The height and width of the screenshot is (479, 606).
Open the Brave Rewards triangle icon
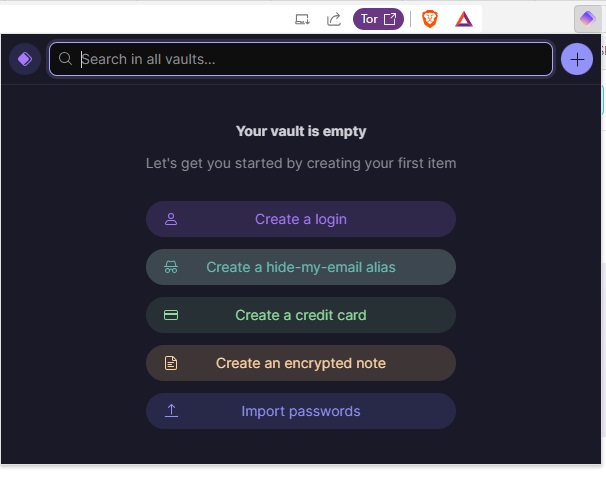click(463, 19)
